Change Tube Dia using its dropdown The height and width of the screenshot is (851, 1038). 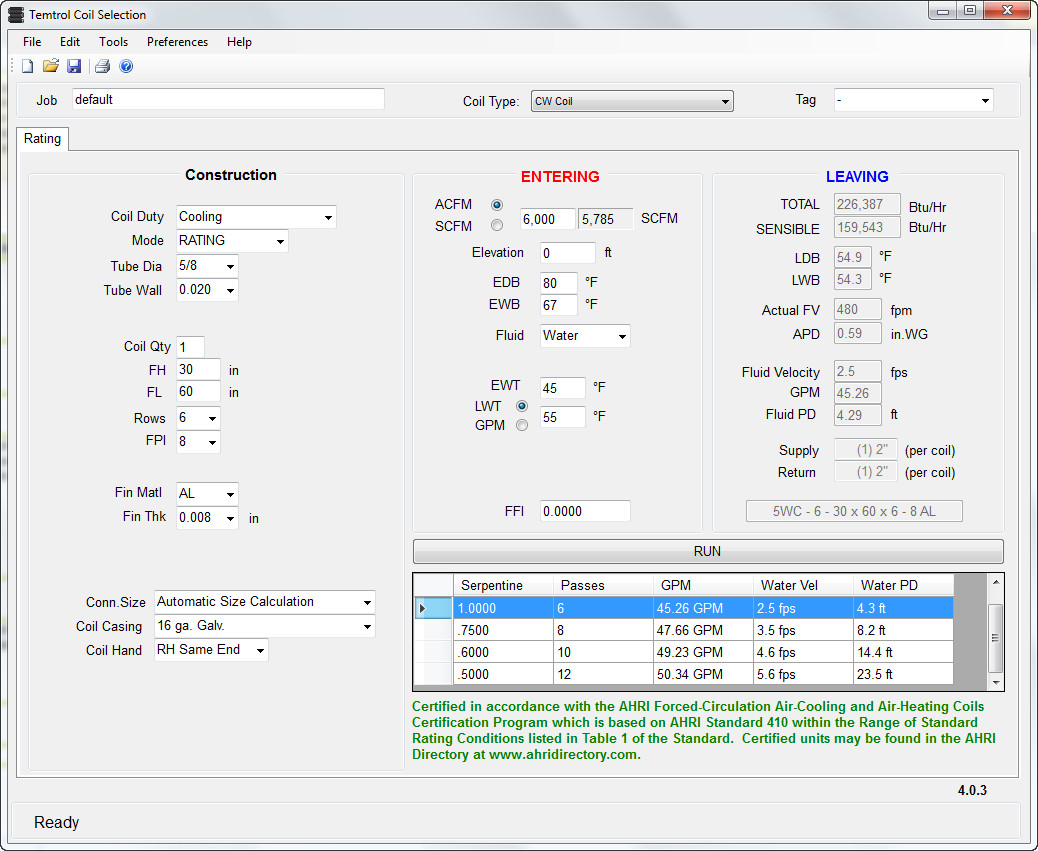coord(232,265)
